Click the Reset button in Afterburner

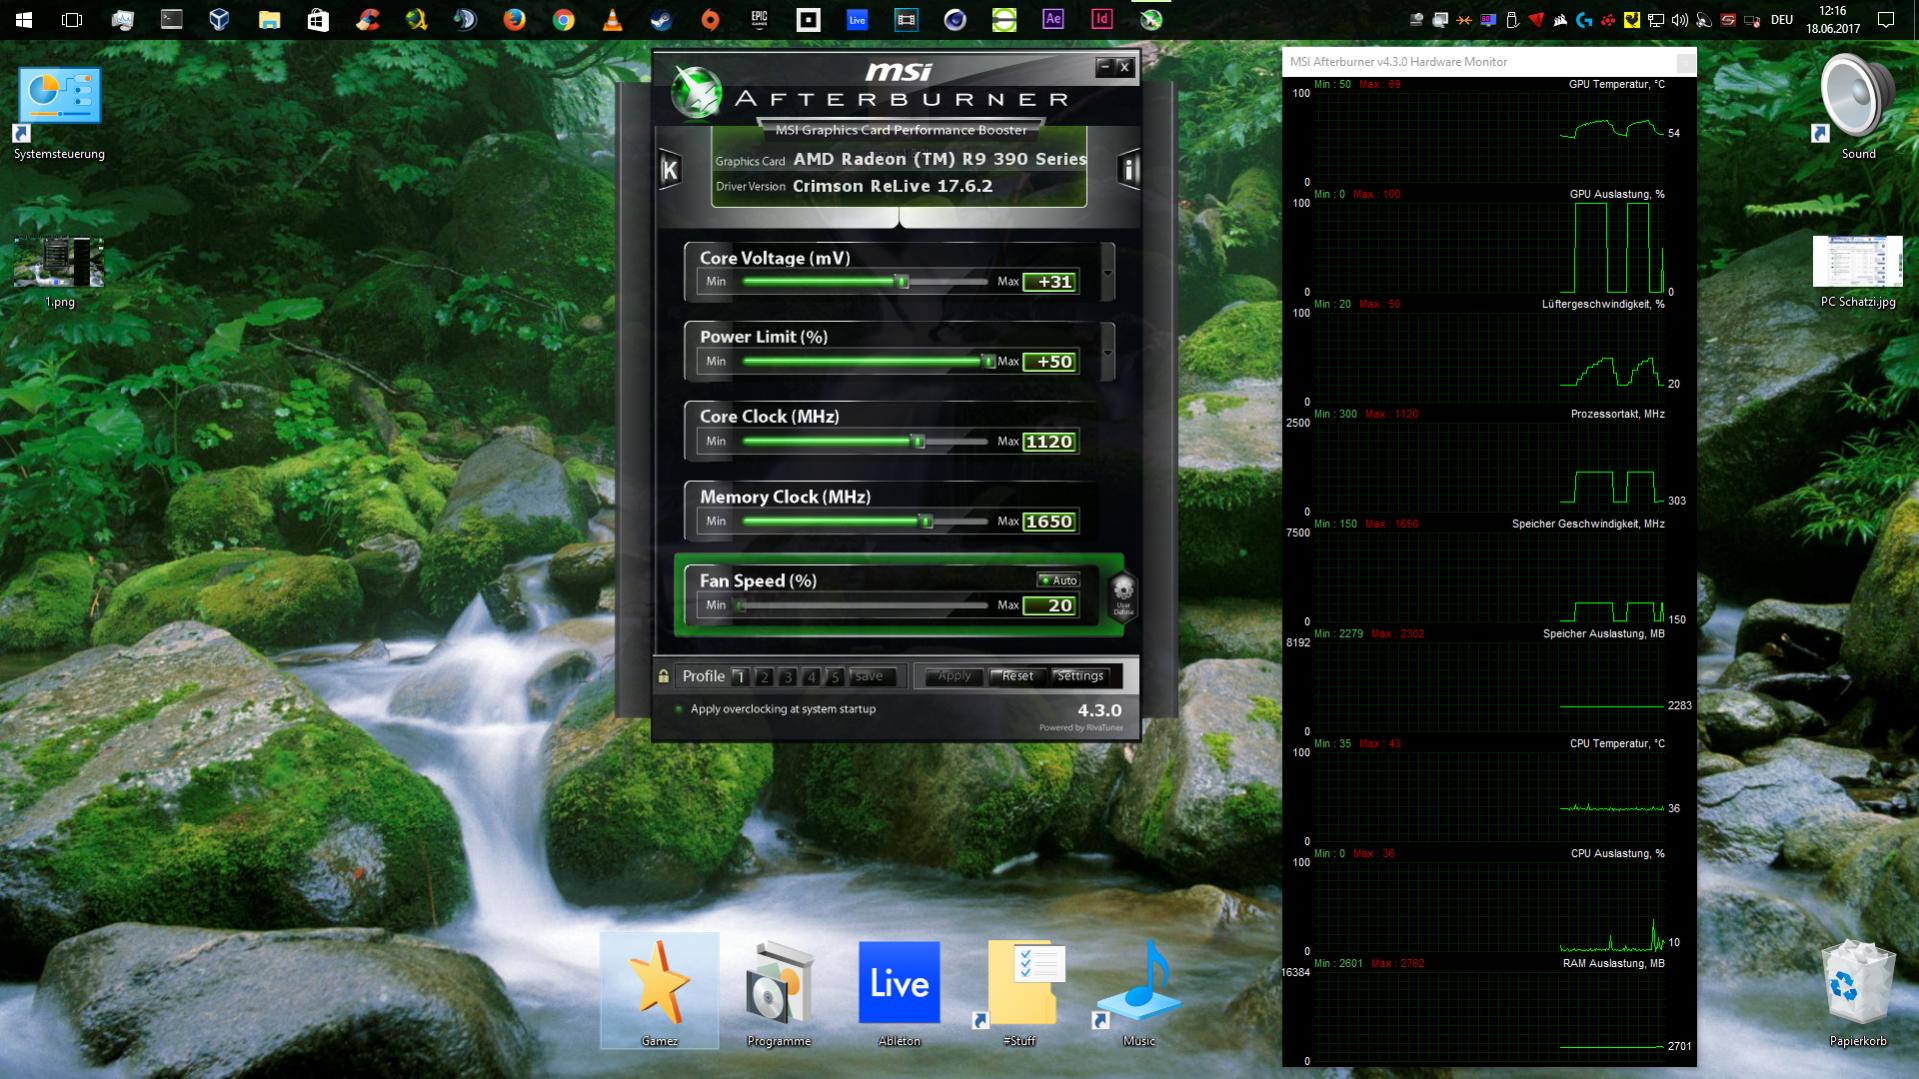pos(1018,676)
